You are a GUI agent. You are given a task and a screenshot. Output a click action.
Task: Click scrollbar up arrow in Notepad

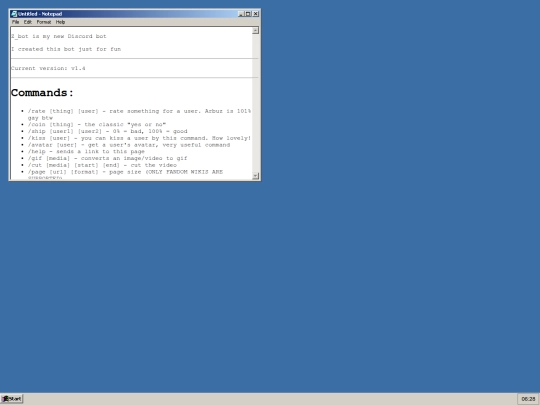click(x=255, y=31)
